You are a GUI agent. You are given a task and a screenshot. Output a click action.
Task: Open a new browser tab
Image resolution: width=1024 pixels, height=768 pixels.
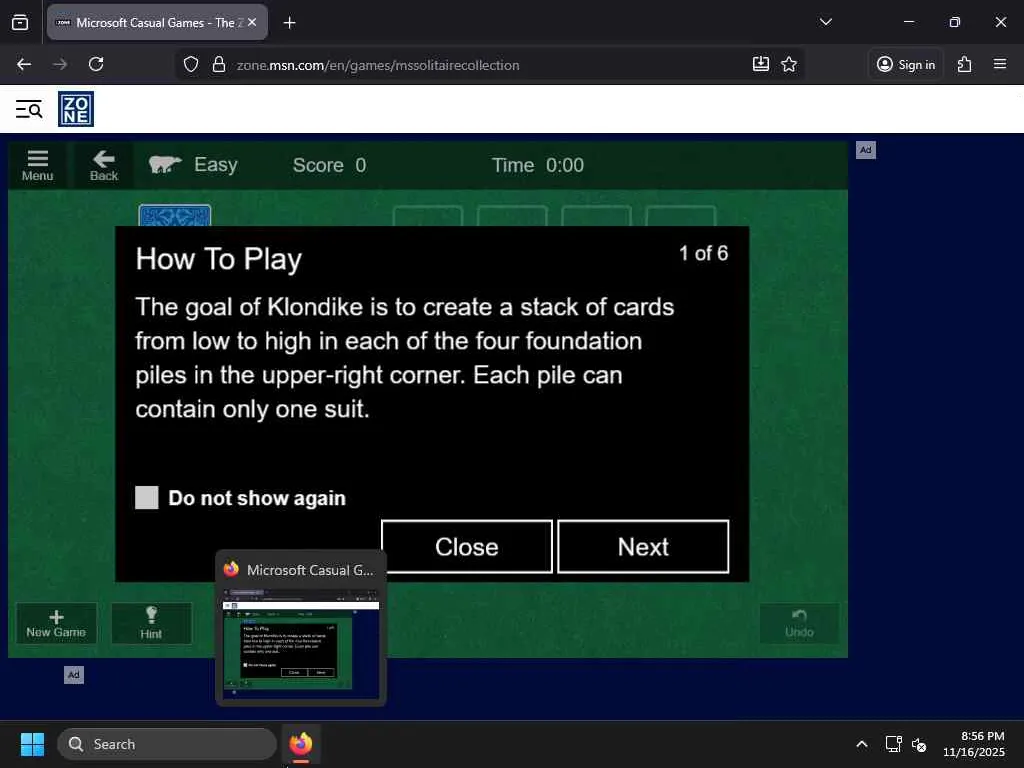click(289, 23)
